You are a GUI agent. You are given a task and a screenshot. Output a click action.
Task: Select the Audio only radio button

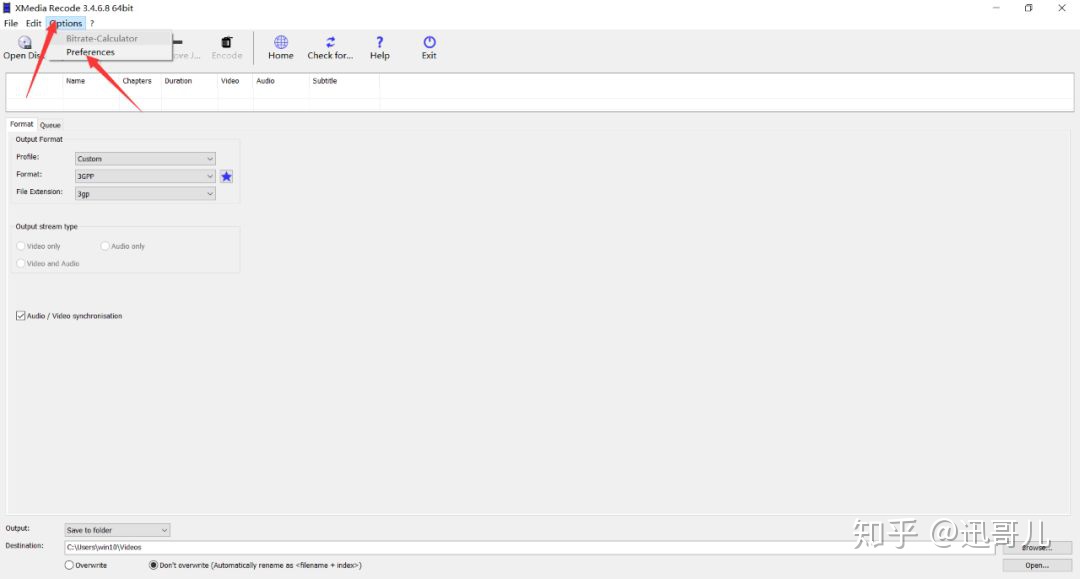105,246
